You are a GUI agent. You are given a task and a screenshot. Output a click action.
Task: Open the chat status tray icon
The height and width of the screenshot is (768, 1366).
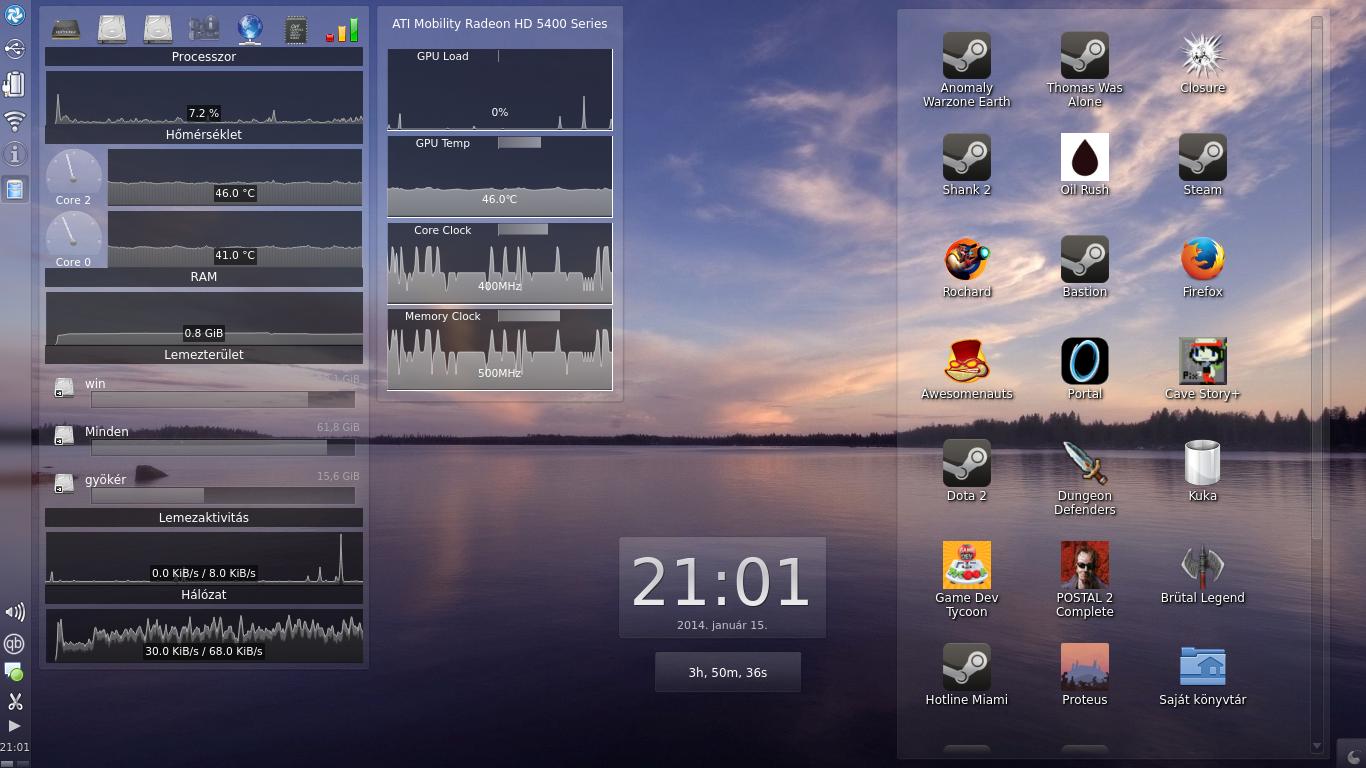point(14,672)
